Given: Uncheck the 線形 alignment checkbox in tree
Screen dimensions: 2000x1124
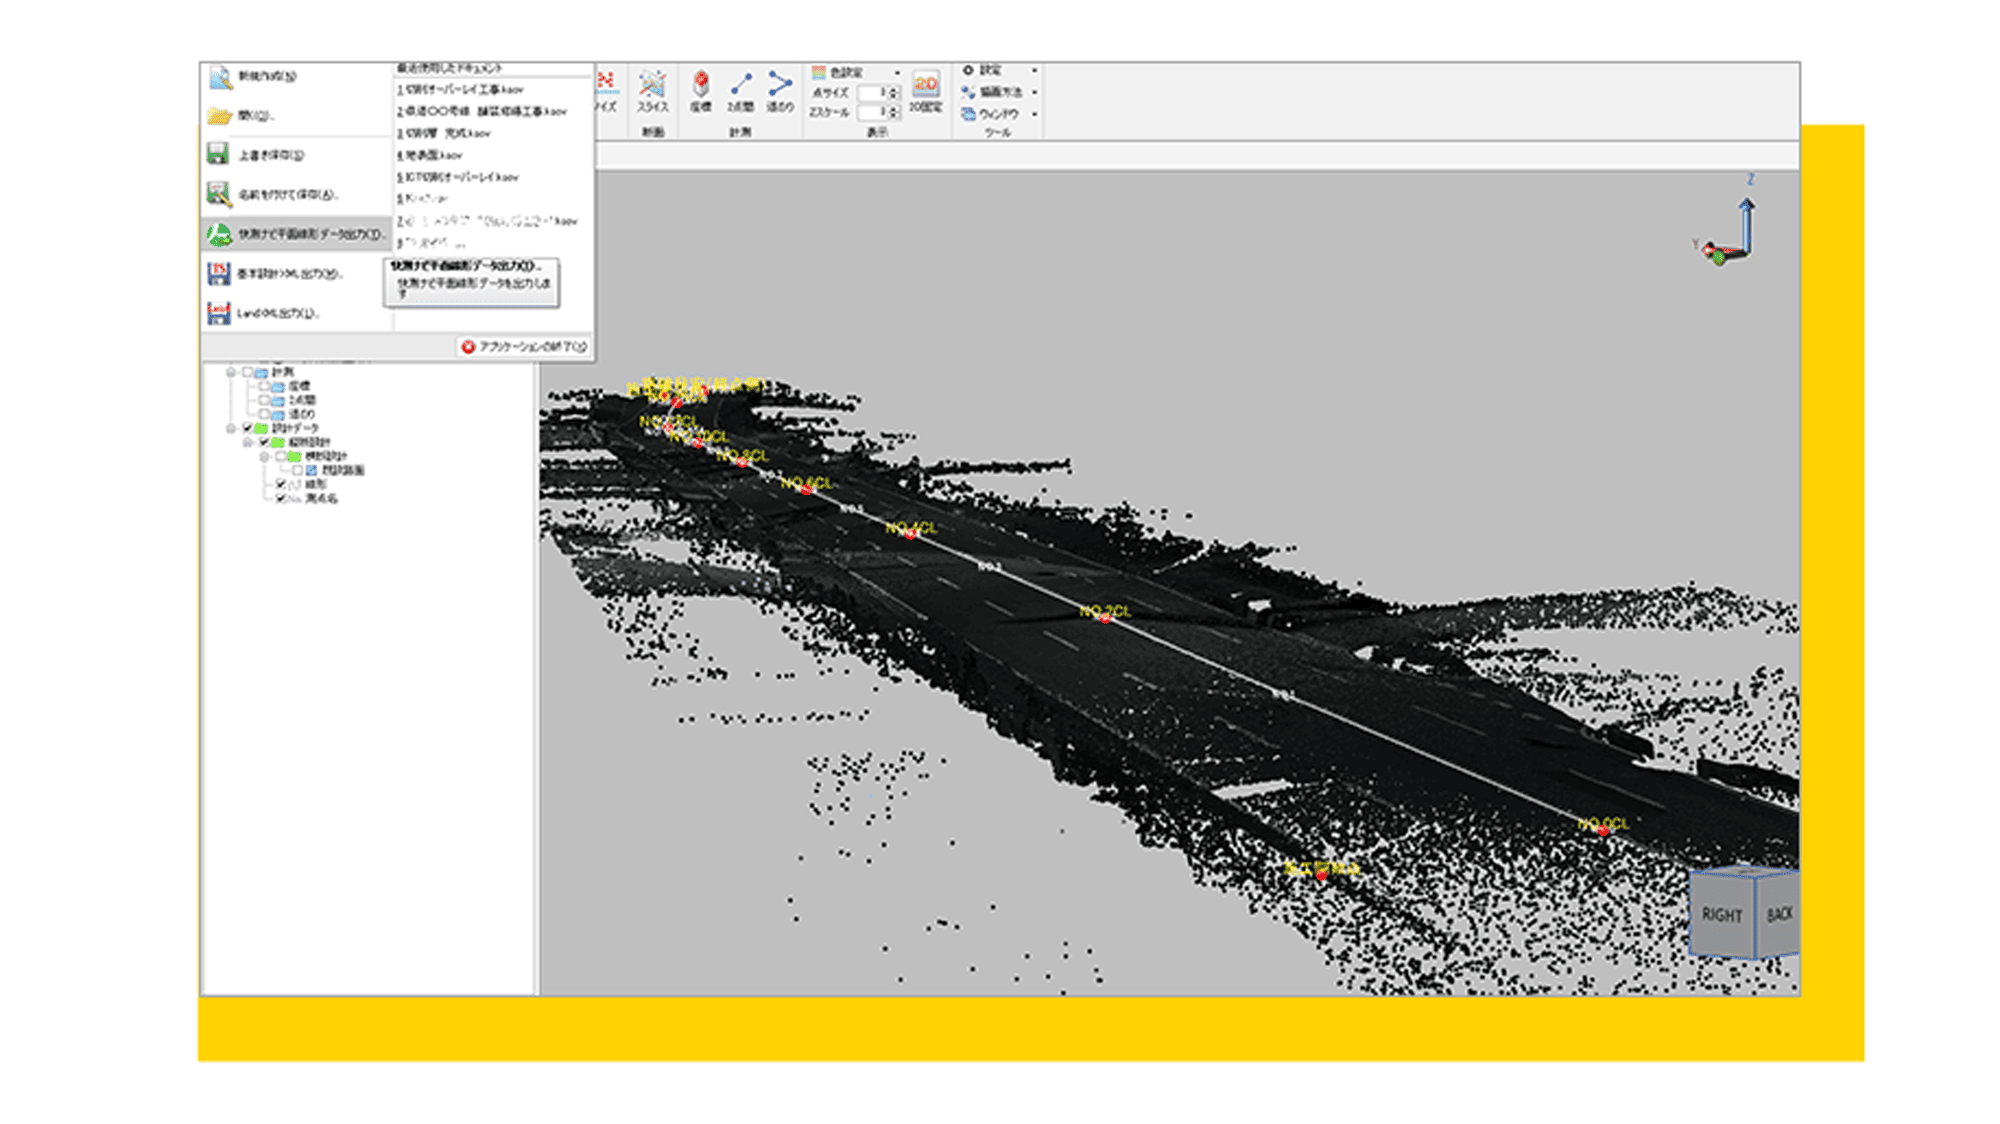Looking at the screenshot, I should (281, 484).
